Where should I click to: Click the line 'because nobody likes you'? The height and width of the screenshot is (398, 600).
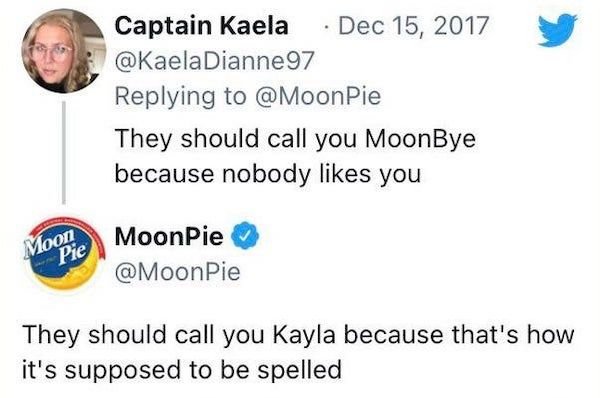click(268, 174)
